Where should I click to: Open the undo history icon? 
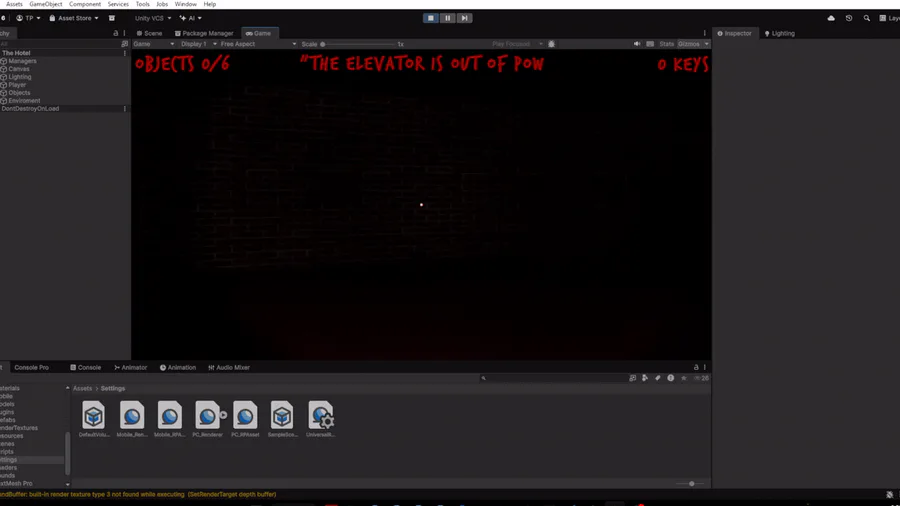[x=849, y=18]
